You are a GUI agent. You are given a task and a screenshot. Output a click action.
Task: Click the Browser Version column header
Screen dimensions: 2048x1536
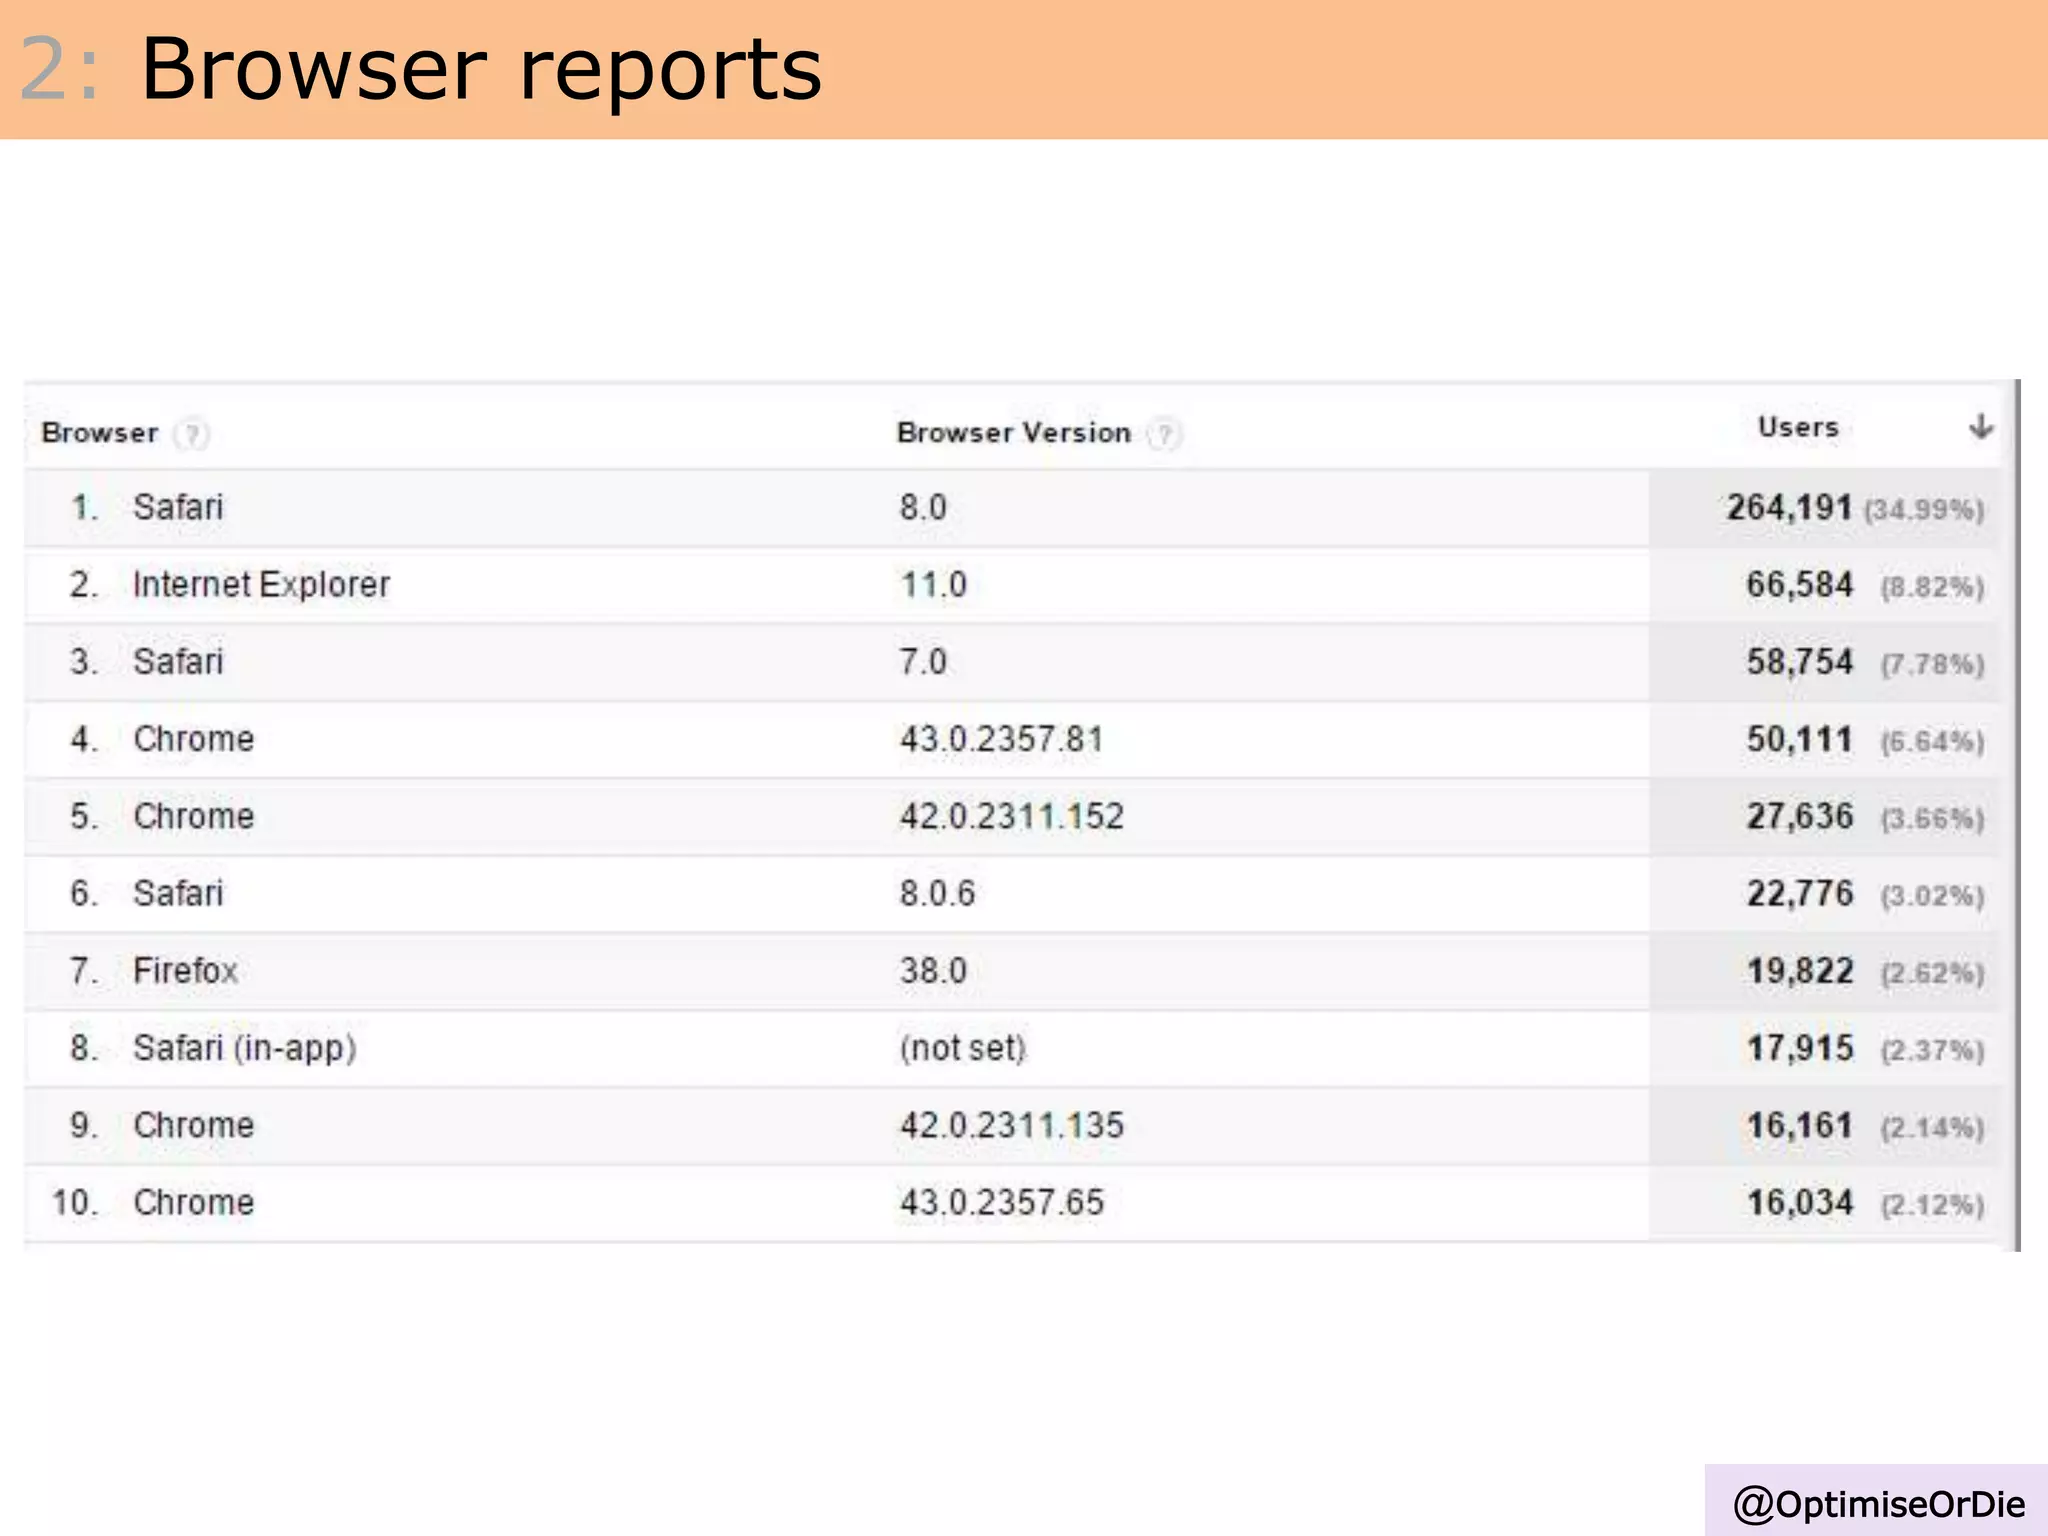1014,433
